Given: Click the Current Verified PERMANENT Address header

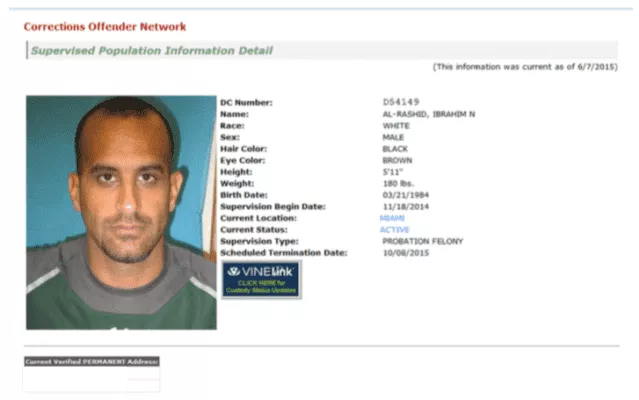Looking at the screenshot, I should (92, 361).
